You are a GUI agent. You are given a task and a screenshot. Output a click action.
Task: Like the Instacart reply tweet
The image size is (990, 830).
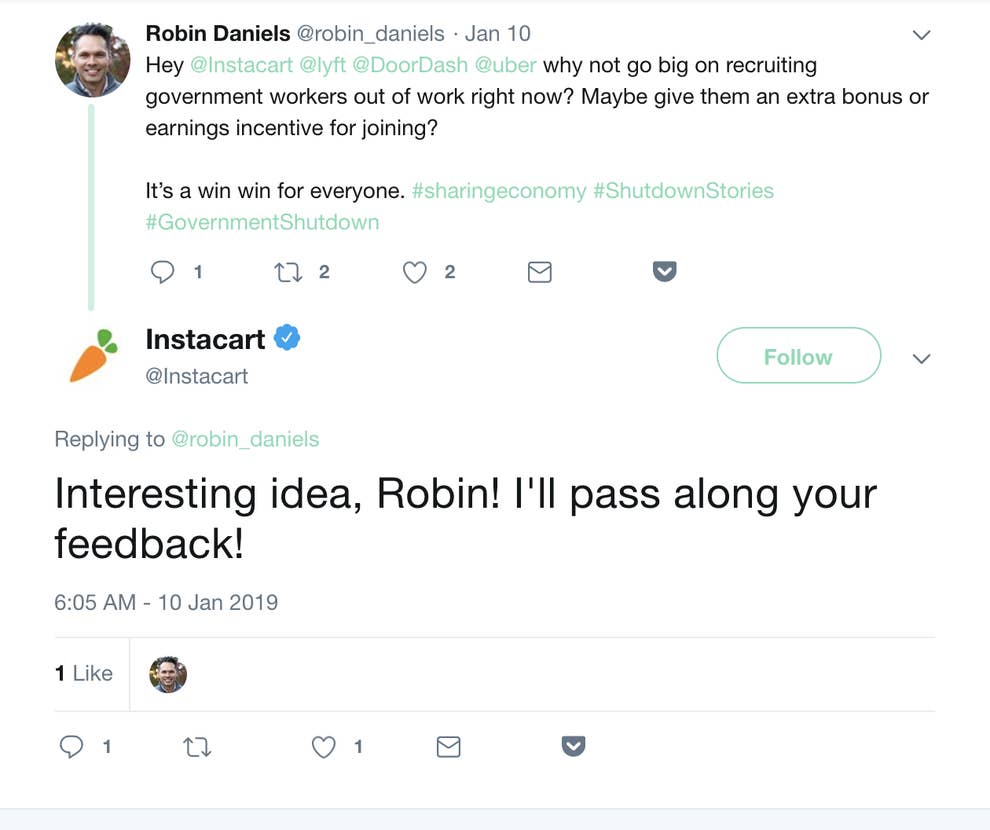pyautogui.click(x=323, y=746)
